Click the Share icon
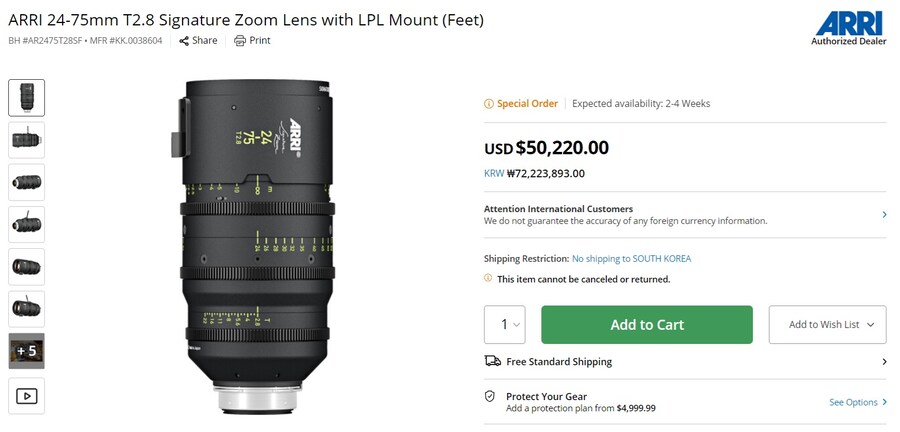Image resolution: width=900 pixels, height=432 pixels. point(184,41)
